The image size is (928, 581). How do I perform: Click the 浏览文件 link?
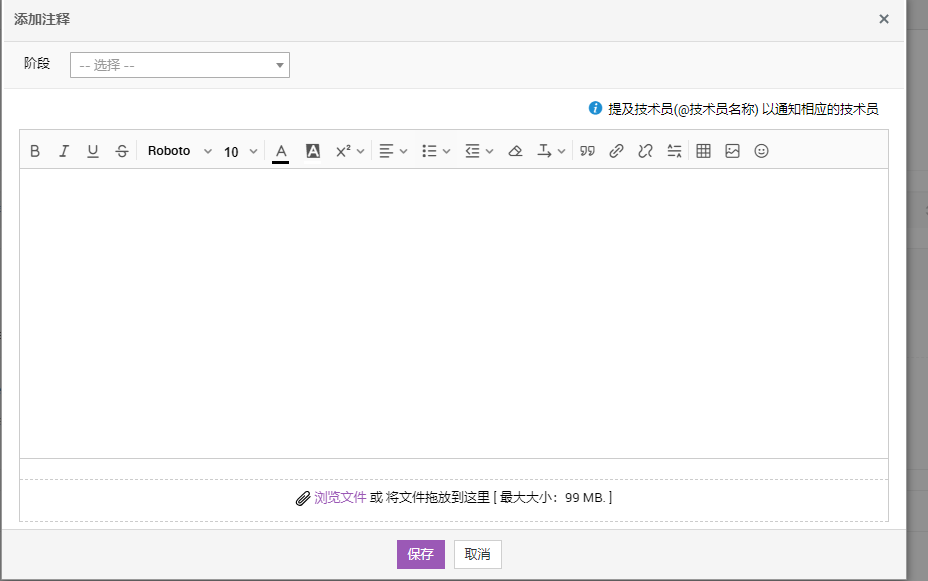pos(340,497)
